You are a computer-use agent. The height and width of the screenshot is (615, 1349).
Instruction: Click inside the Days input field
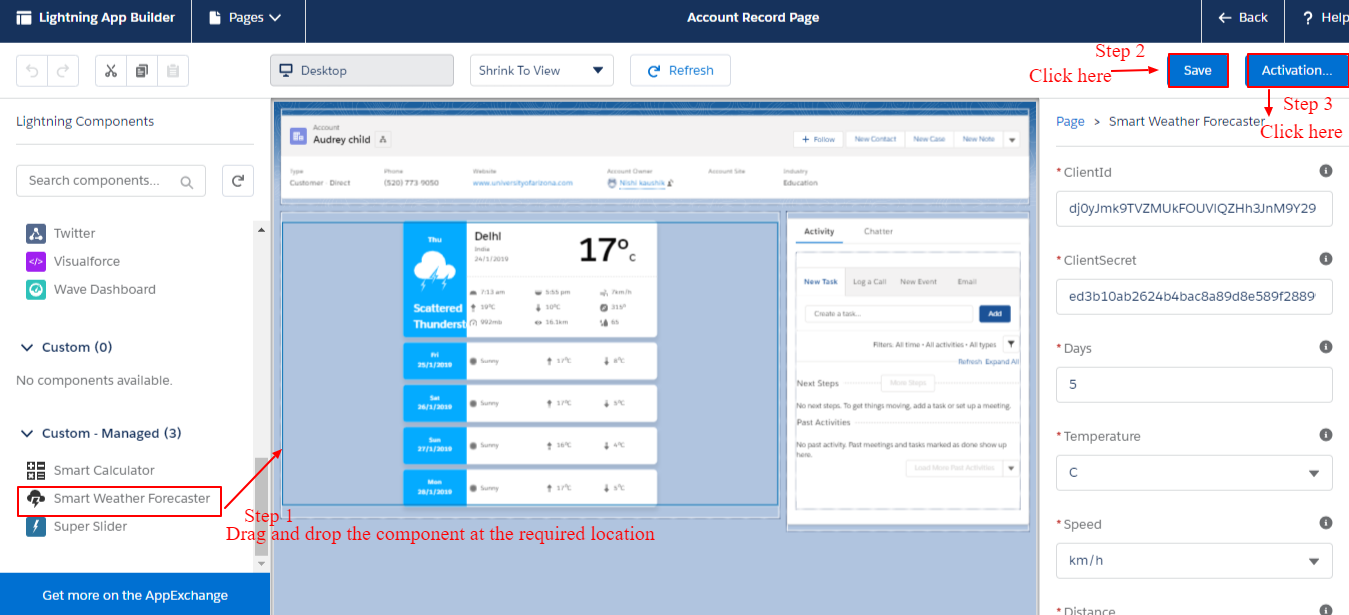click(x=1193, y=384)
